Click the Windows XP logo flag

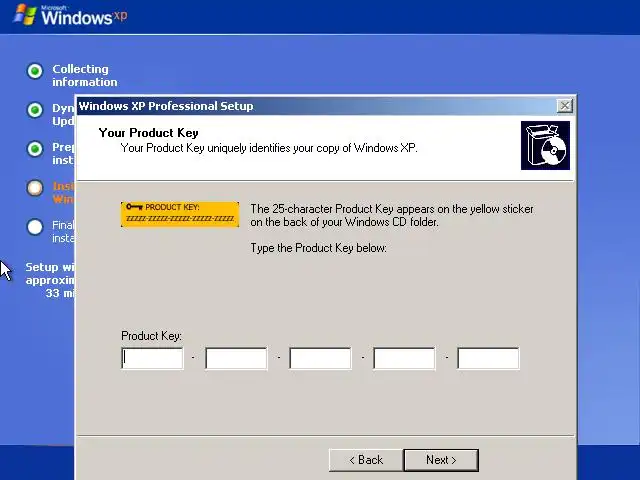click(25, 15)
